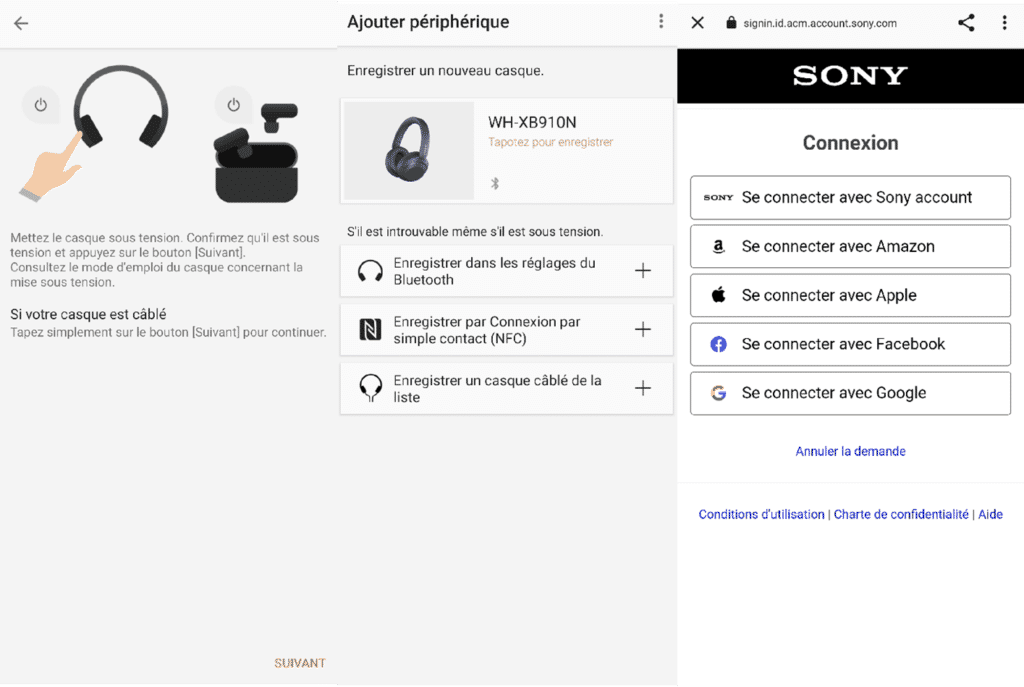
Task: Click 'Se connecter avec Amazon'
Action: coord(850,246)
